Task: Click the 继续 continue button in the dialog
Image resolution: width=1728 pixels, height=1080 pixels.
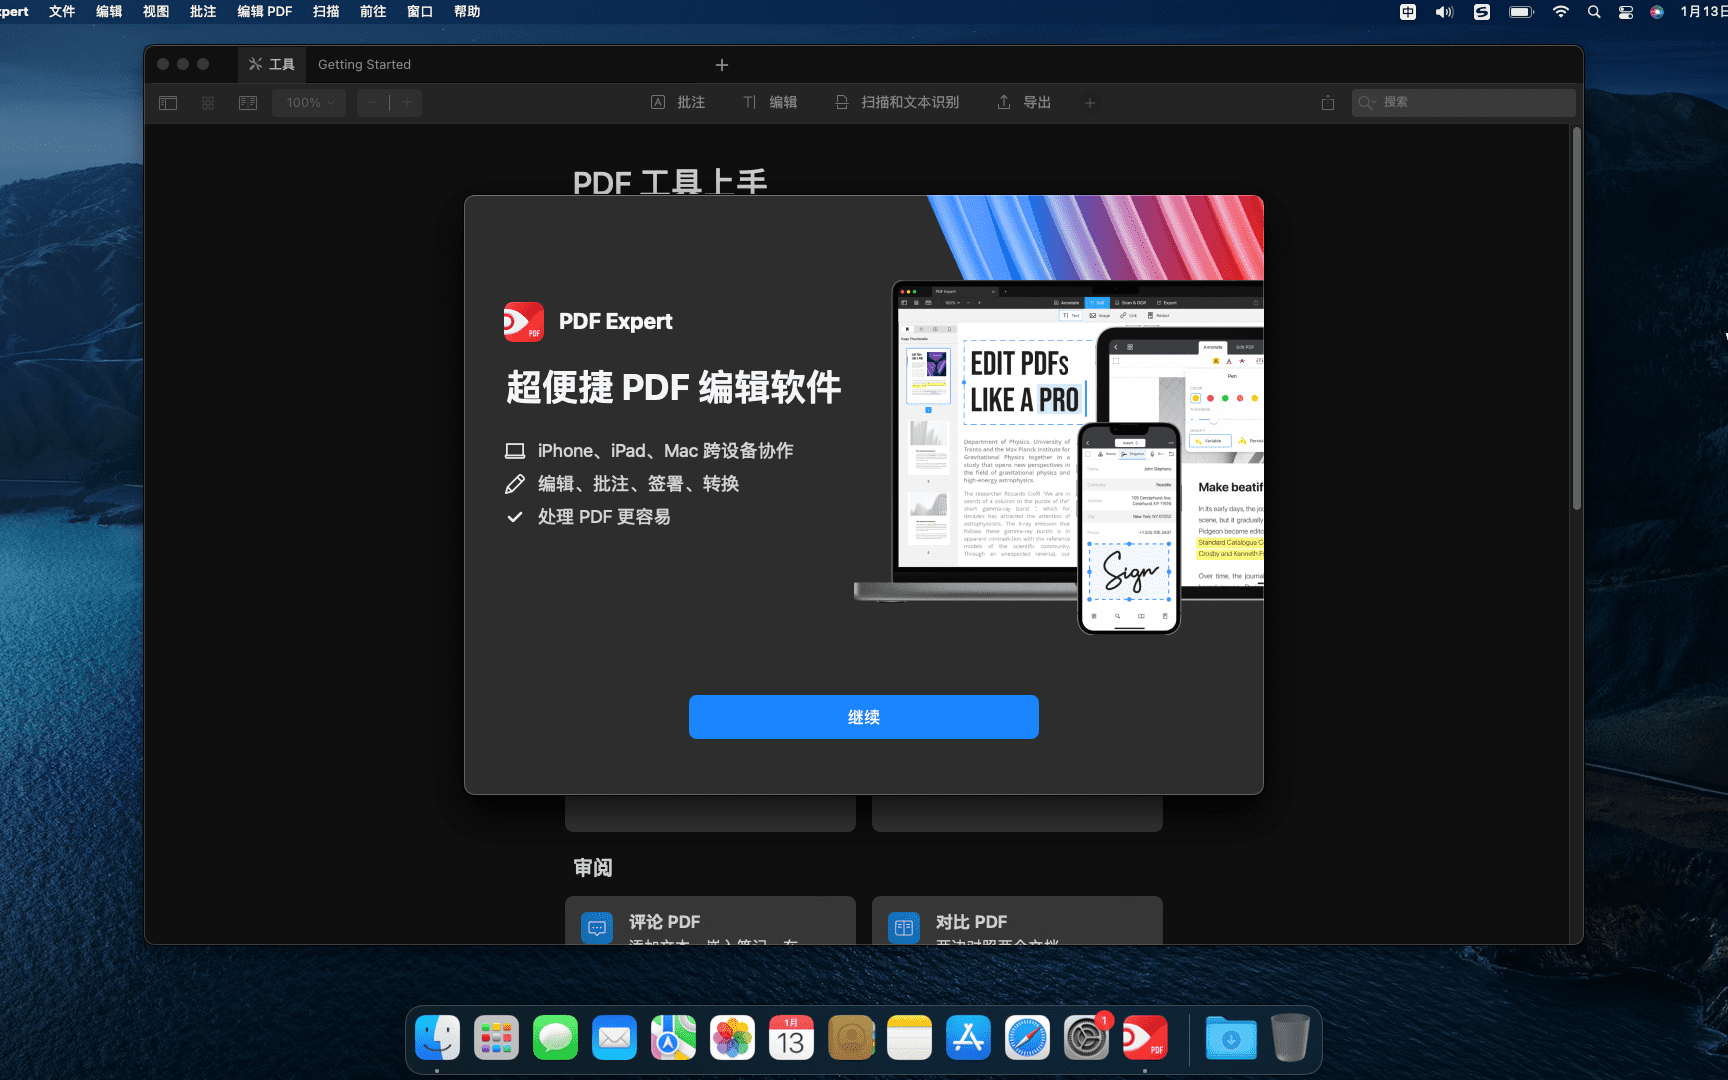Action: [863, 717]
